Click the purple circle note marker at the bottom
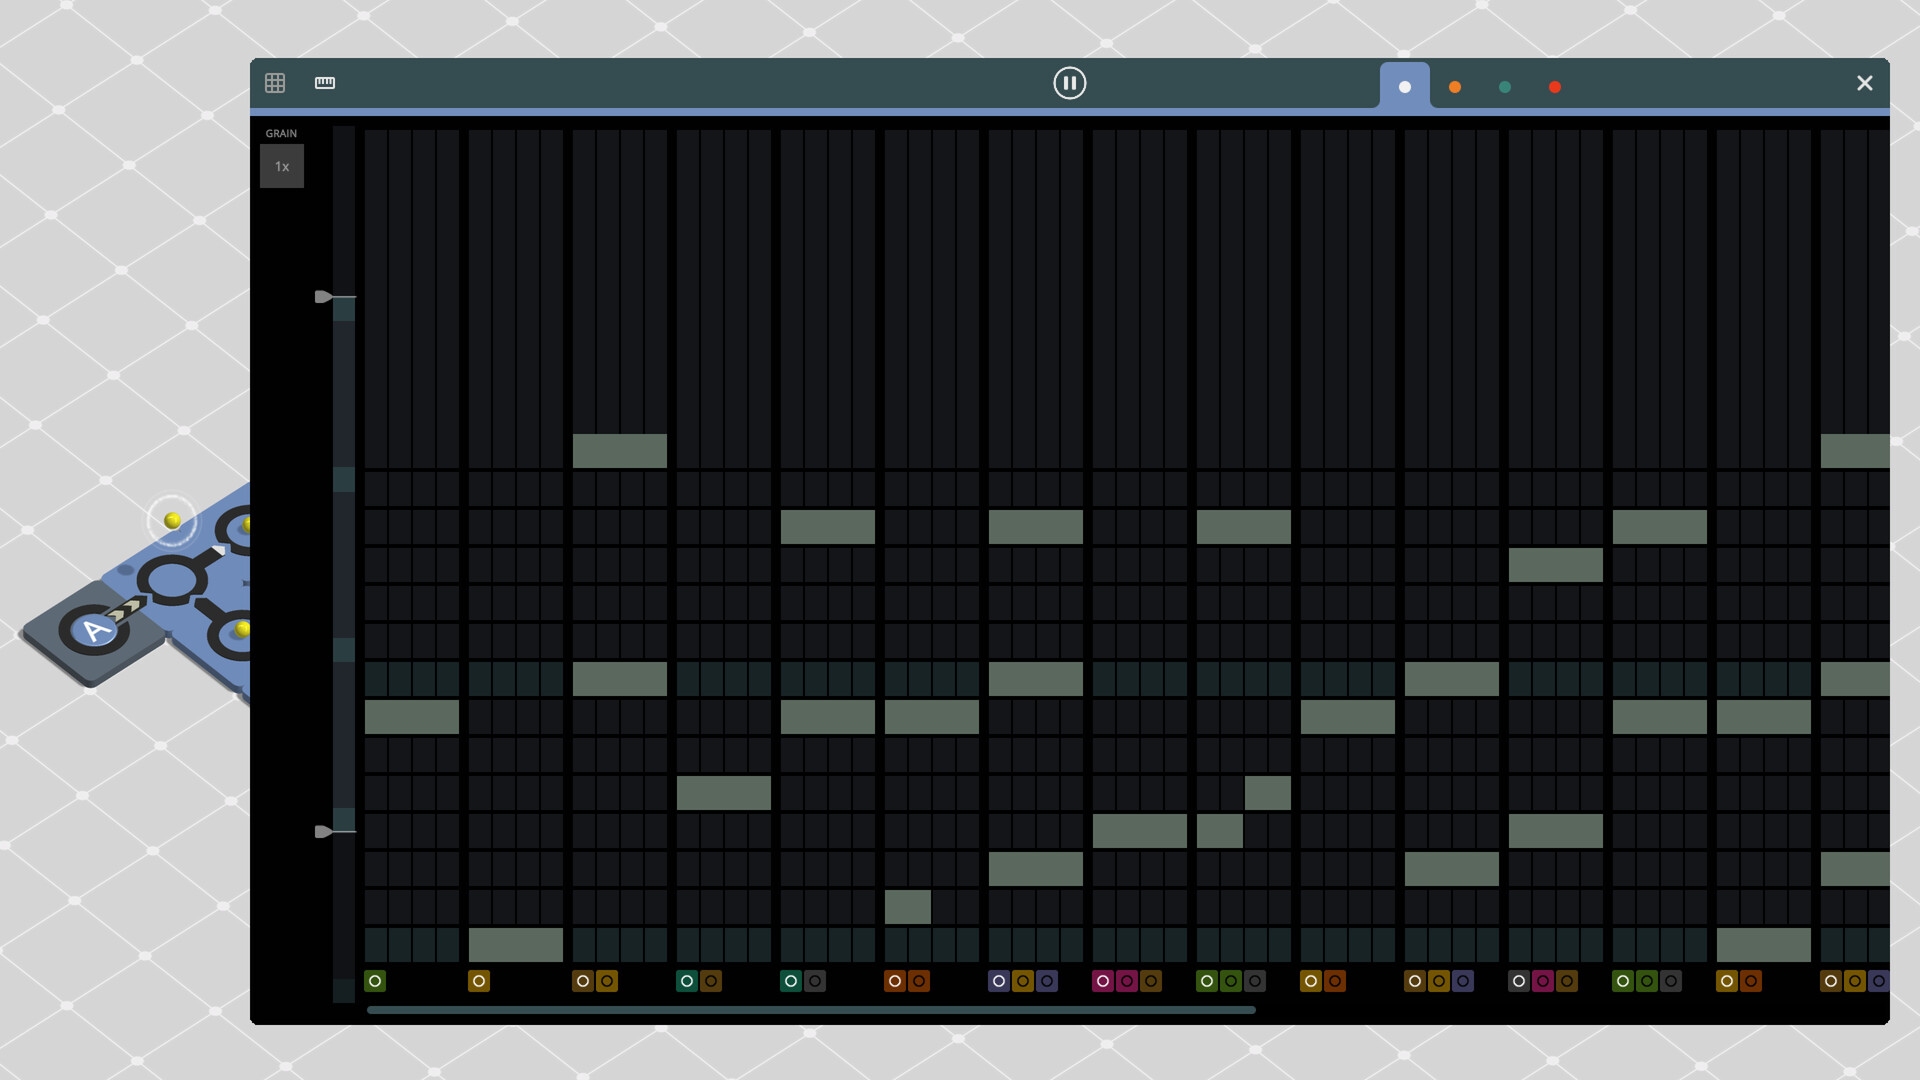Viewport: 1920px width, 1080px height. point(998,981)
